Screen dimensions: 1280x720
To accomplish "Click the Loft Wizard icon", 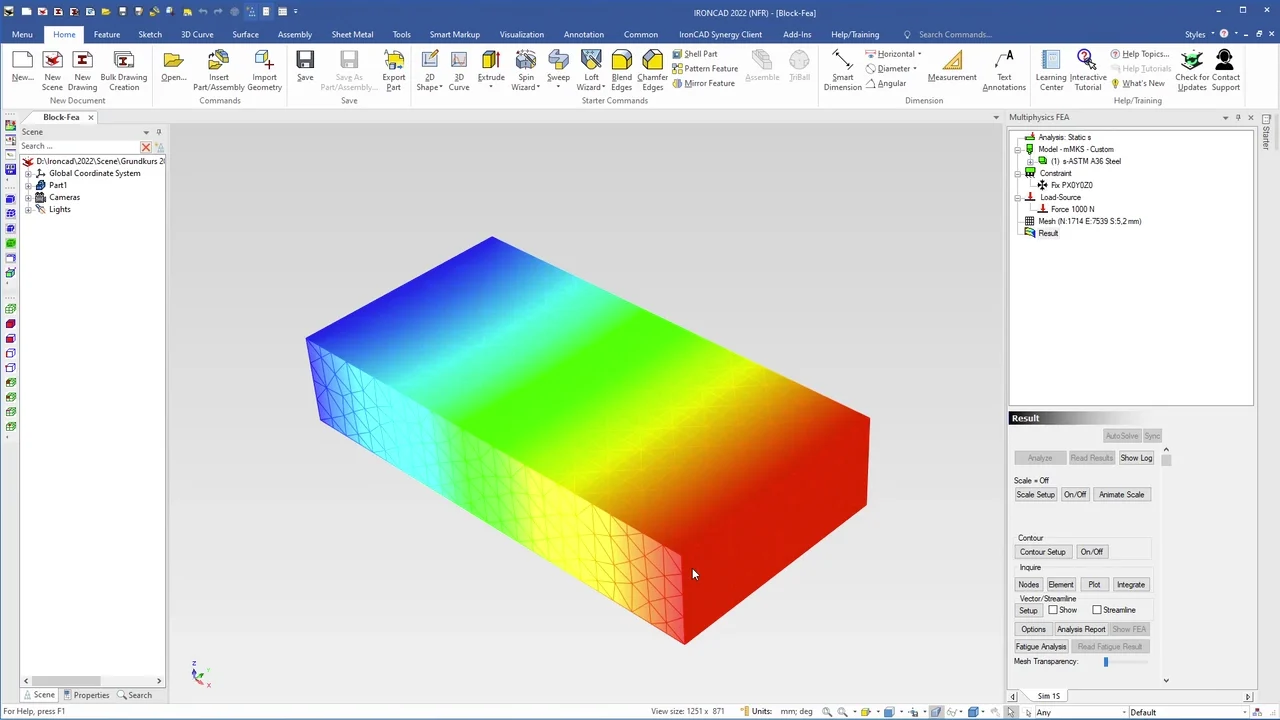I will (591, 61).
